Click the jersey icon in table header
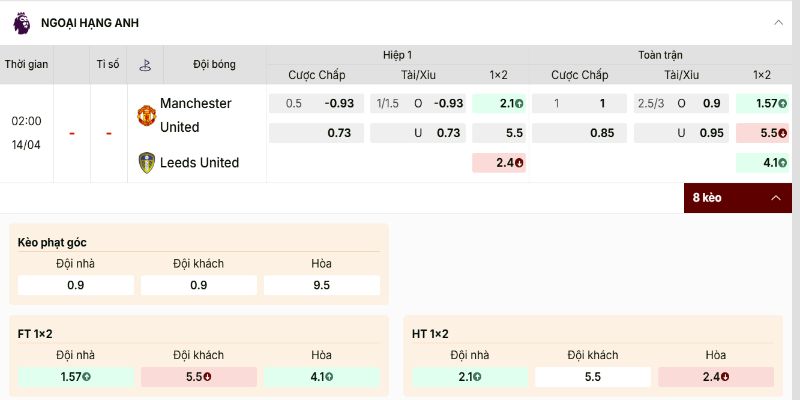Viewport: 800px width, 400px height. (145, 64)
